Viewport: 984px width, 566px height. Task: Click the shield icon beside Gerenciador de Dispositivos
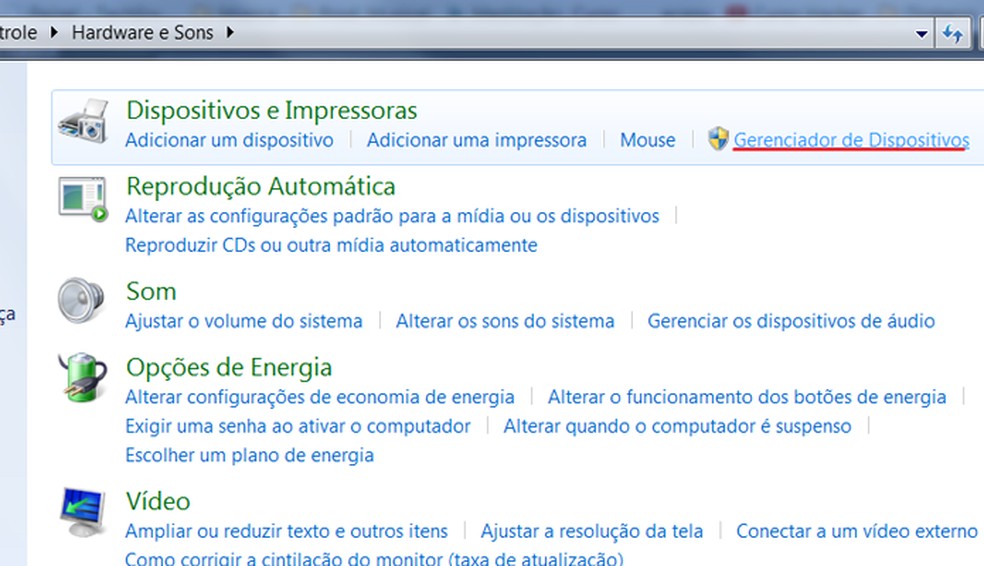718,139
